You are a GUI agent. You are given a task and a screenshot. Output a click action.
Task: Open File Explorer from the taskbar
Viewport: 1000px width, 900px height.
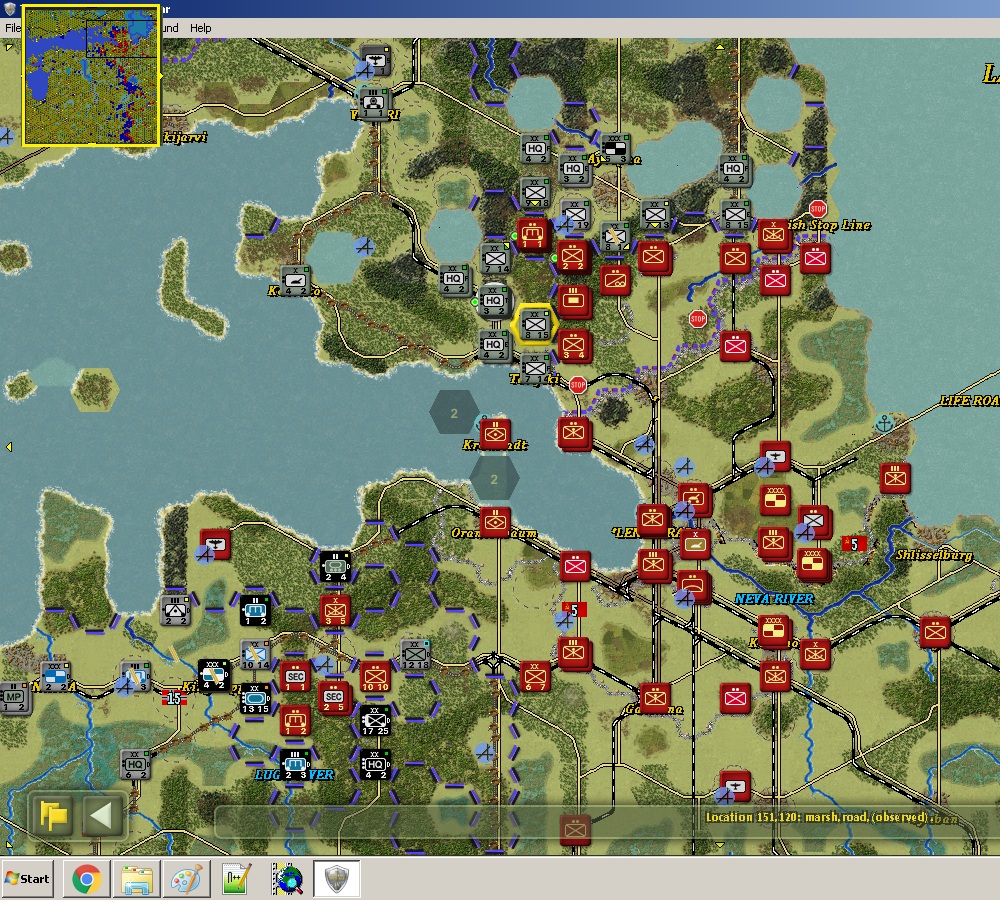pyautogui.click(x=136, y=878)
